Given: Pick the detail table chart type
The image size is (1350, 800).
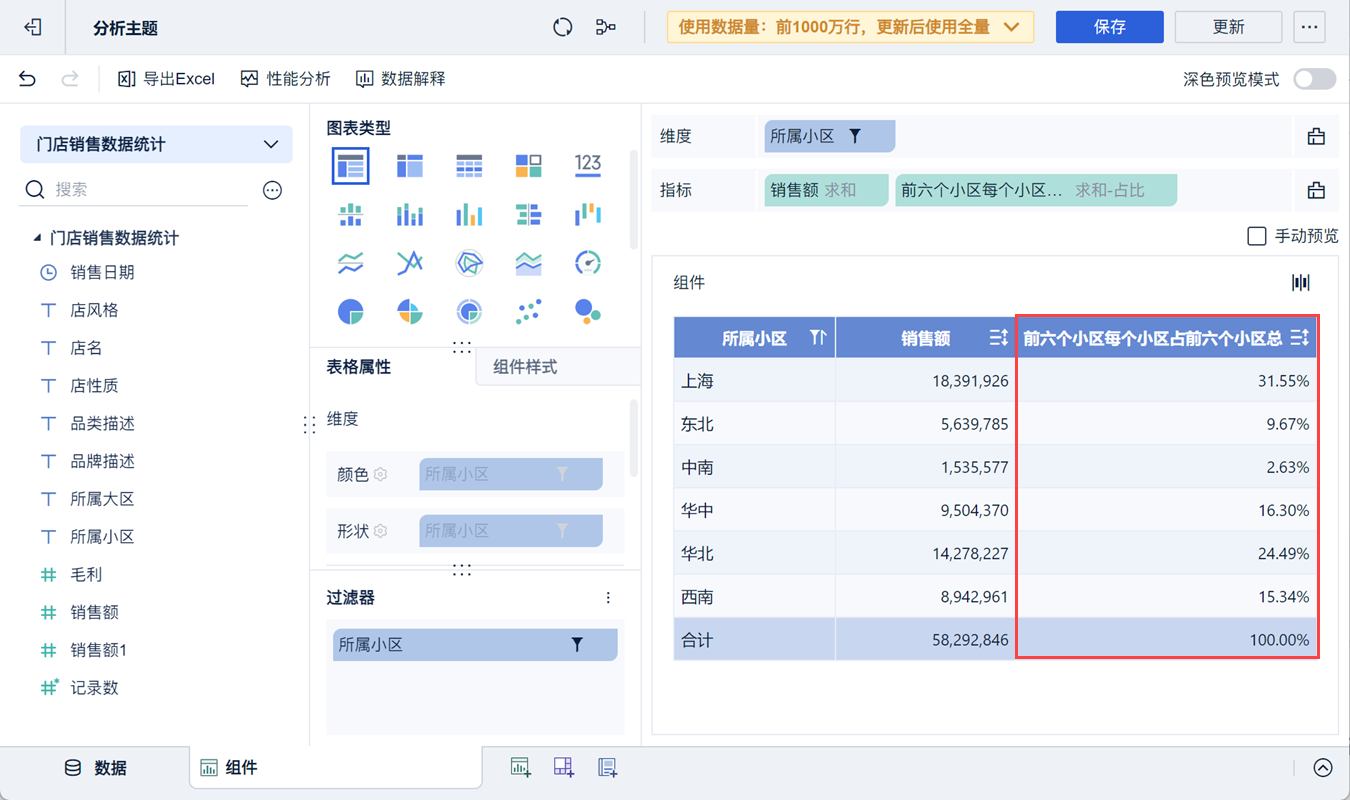Looking at the screenshot, I should tap(469, 166).
